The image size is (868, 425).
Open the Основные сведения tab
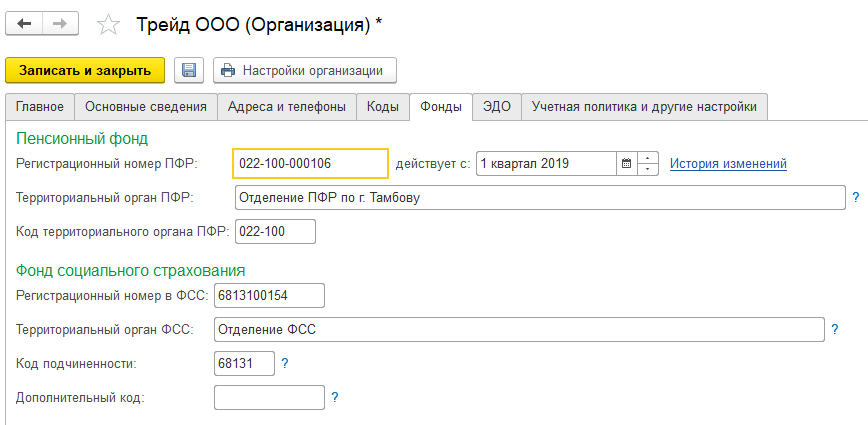click(146, 106)
